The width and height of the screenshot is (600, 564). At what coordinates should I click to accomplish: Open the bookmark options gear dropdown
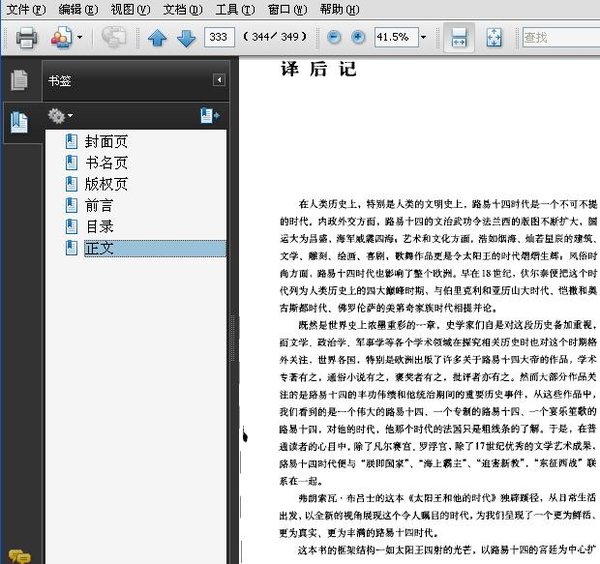[60, 117]
